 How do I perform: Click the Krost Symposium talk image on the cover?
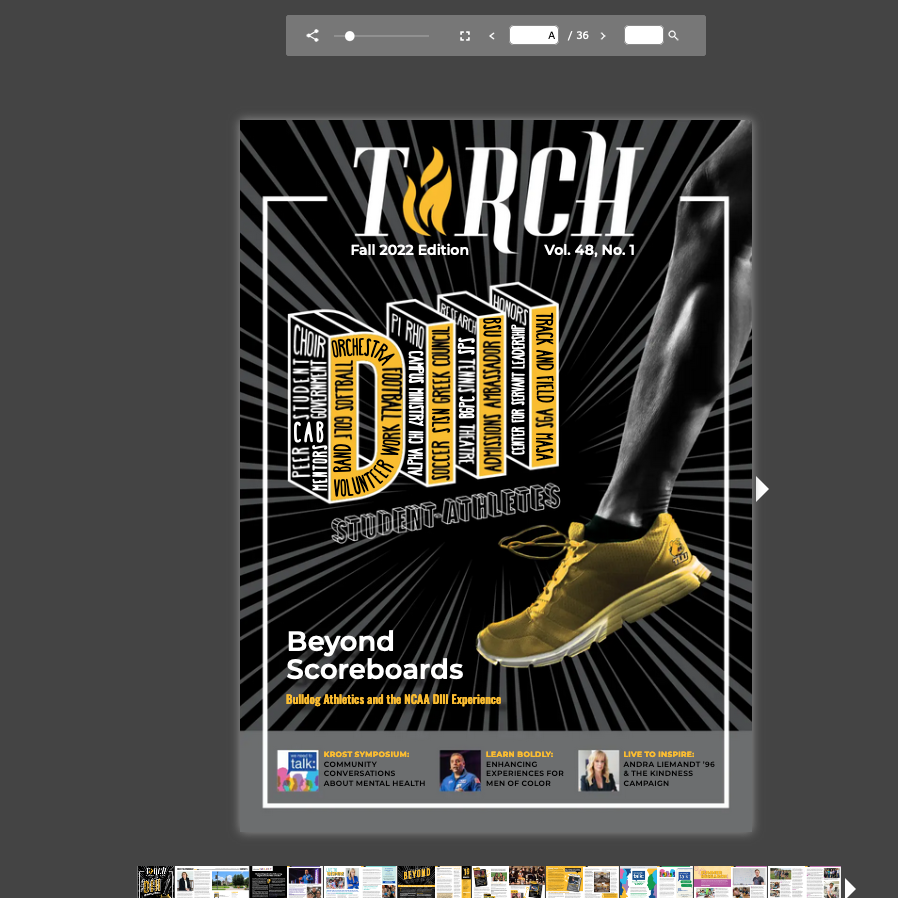point(298,771)
